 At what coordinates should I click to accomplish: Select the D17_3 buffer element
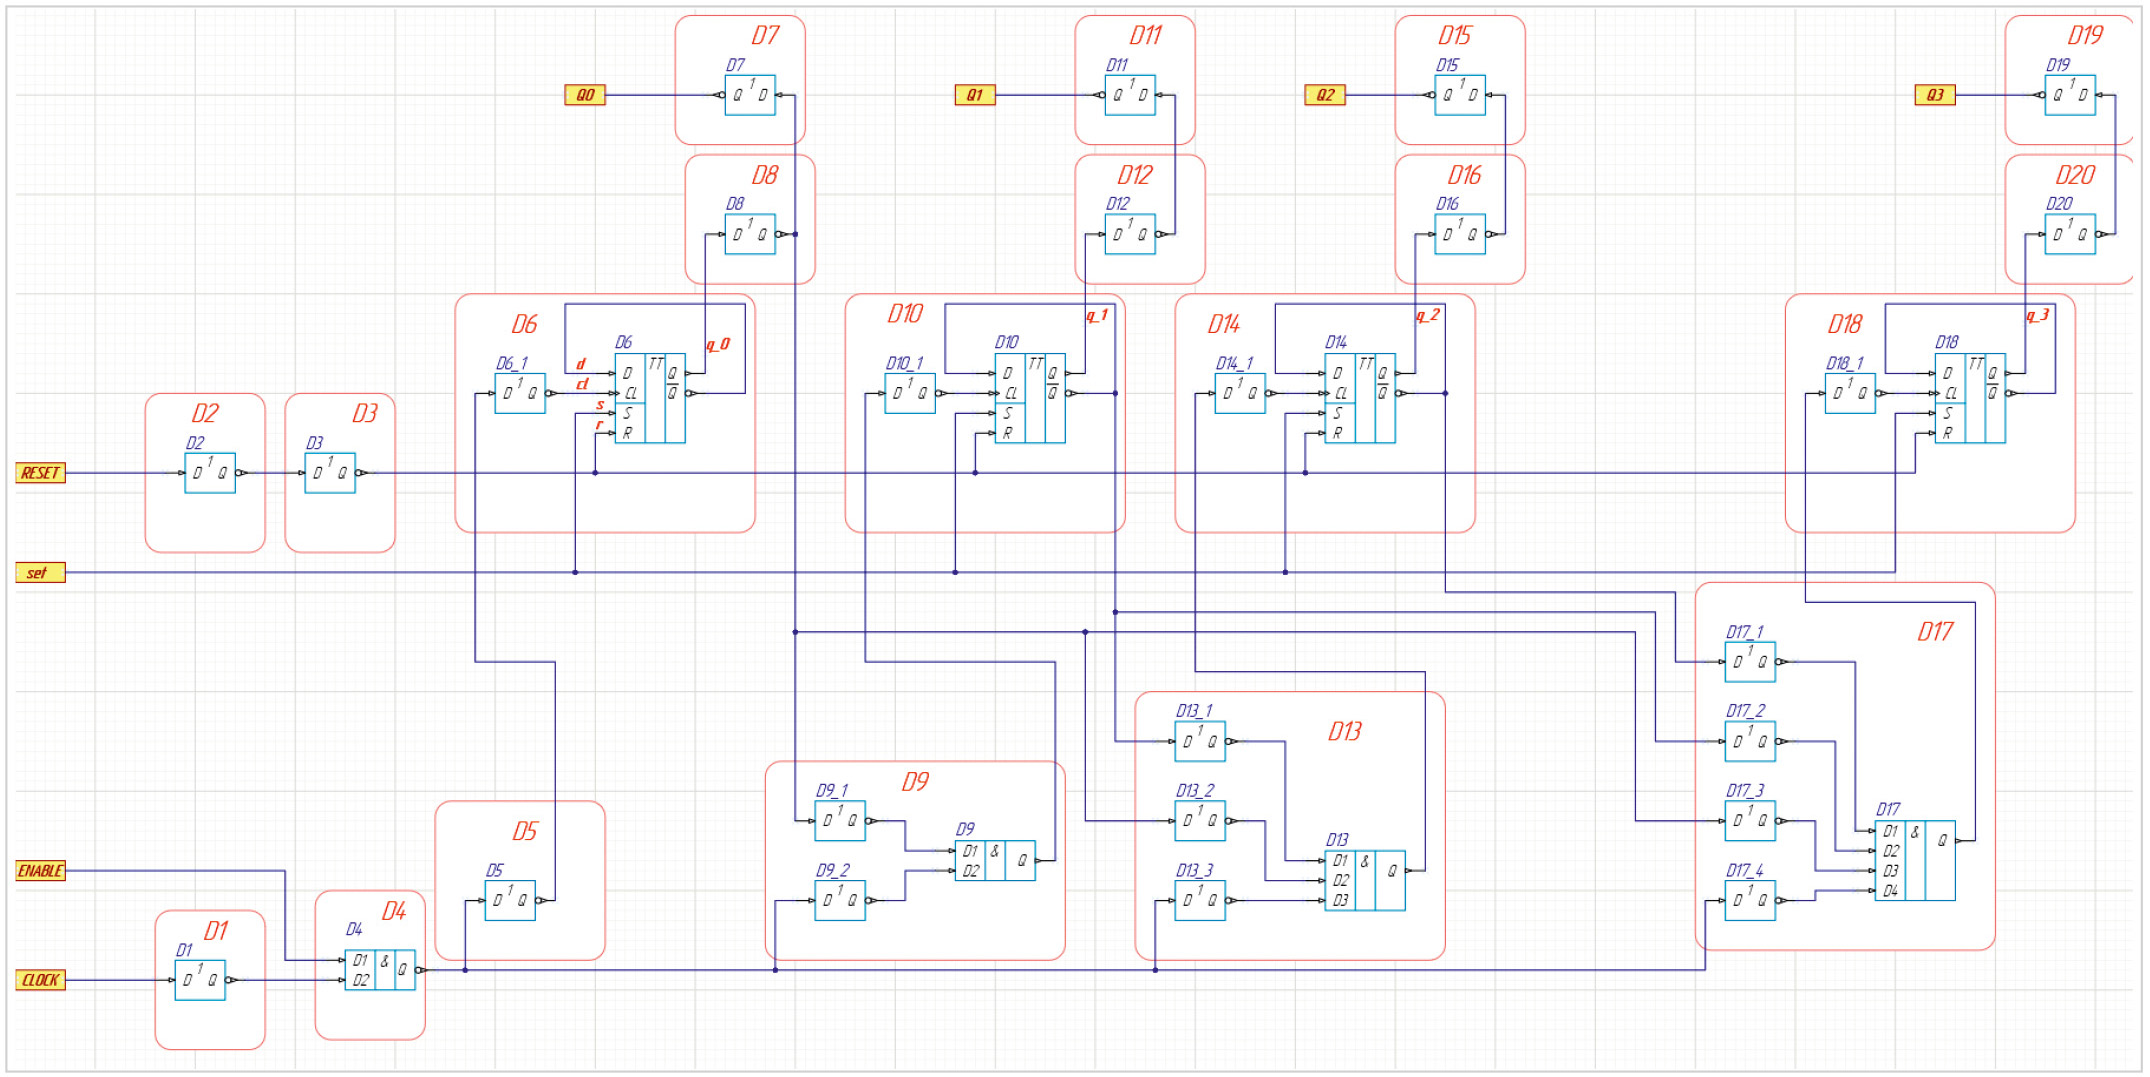click(x=1750, y=820)
